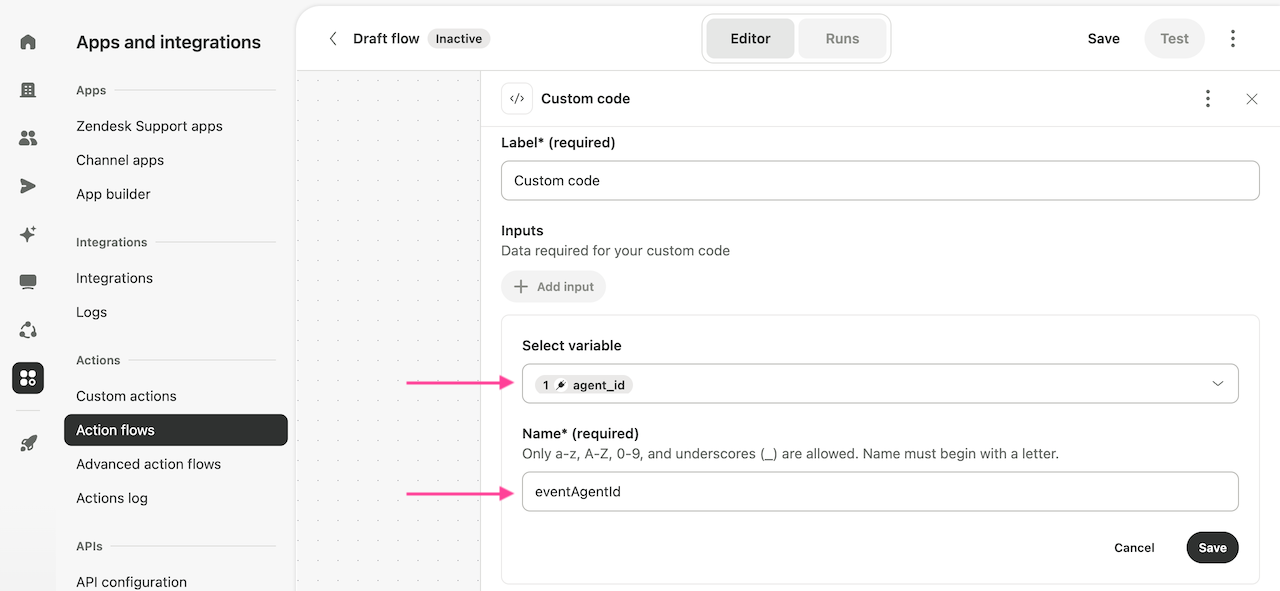
Task: Open Zendesk Support apps
Action: pyautogui.click(x=149, y=126)
